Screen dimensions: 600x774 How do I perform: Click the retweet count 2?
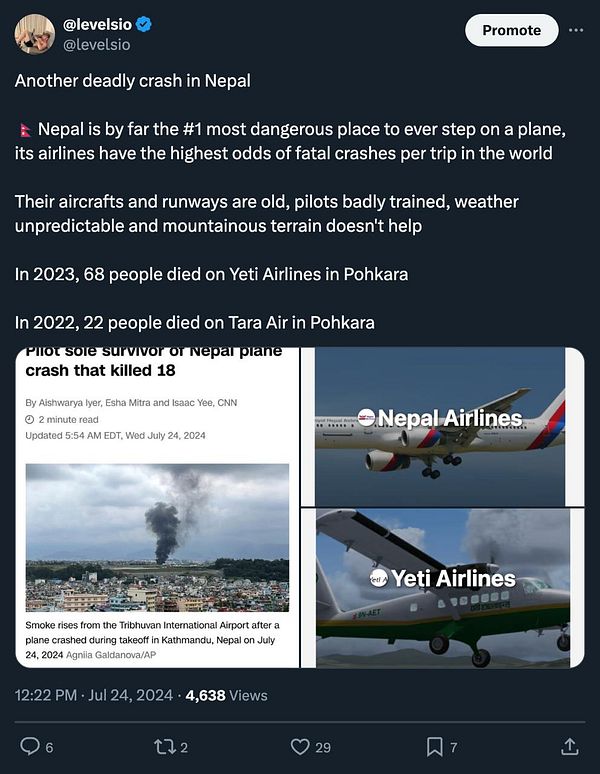click(183, 747)
